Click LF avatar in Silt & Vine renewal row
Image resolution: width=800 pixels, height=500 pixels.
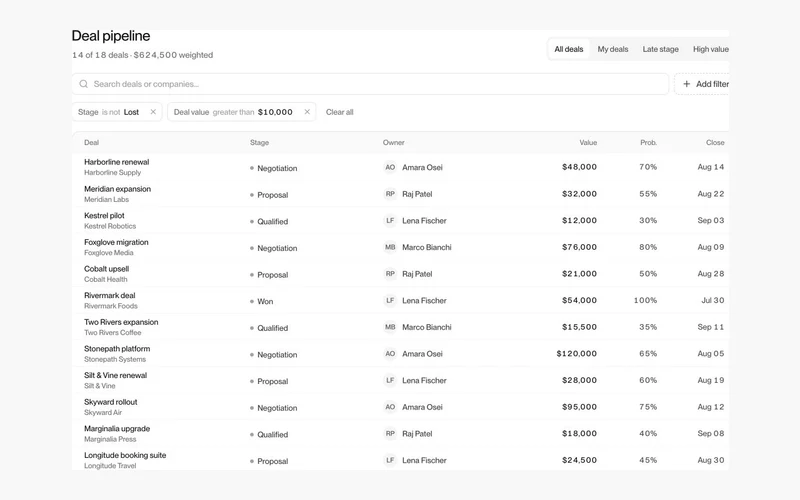390,380
